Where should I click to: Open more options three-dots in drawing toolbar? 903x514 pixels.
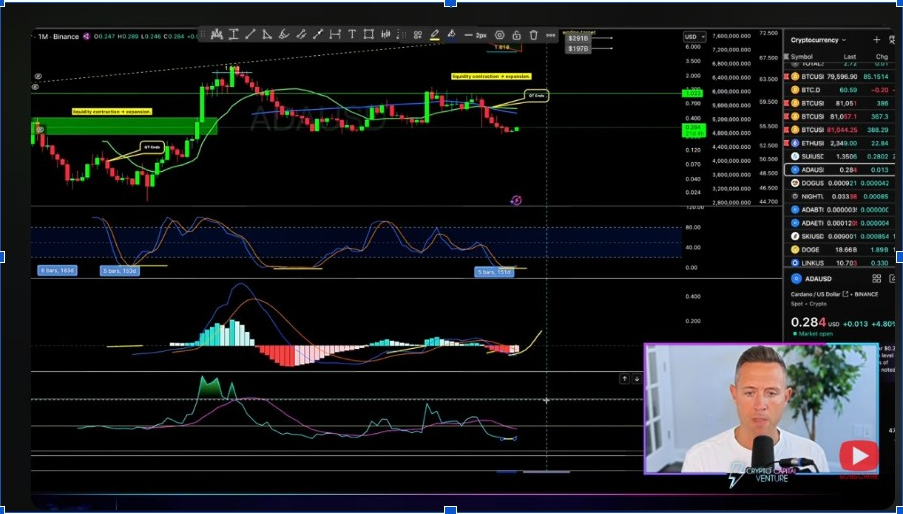tap(551, 35)
